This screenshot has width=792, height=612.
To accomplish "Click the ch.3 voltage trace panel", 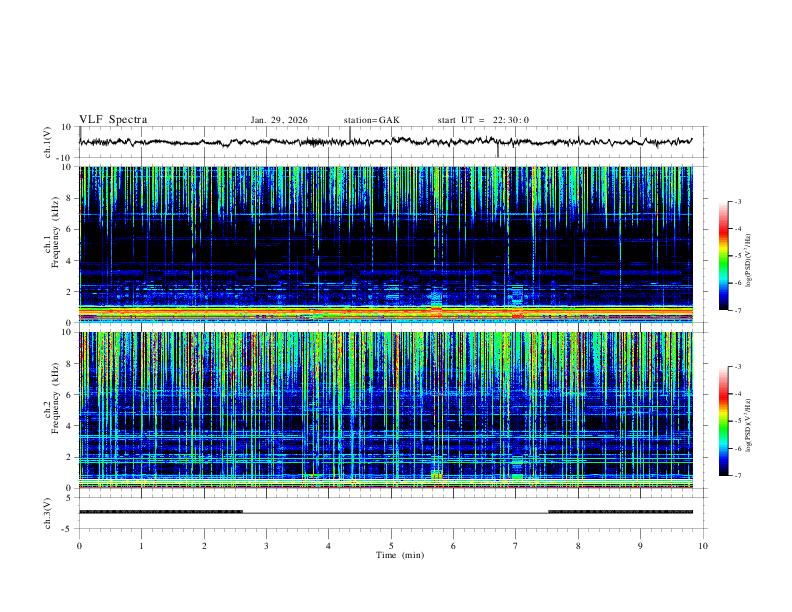I will [x=392, y=513].
